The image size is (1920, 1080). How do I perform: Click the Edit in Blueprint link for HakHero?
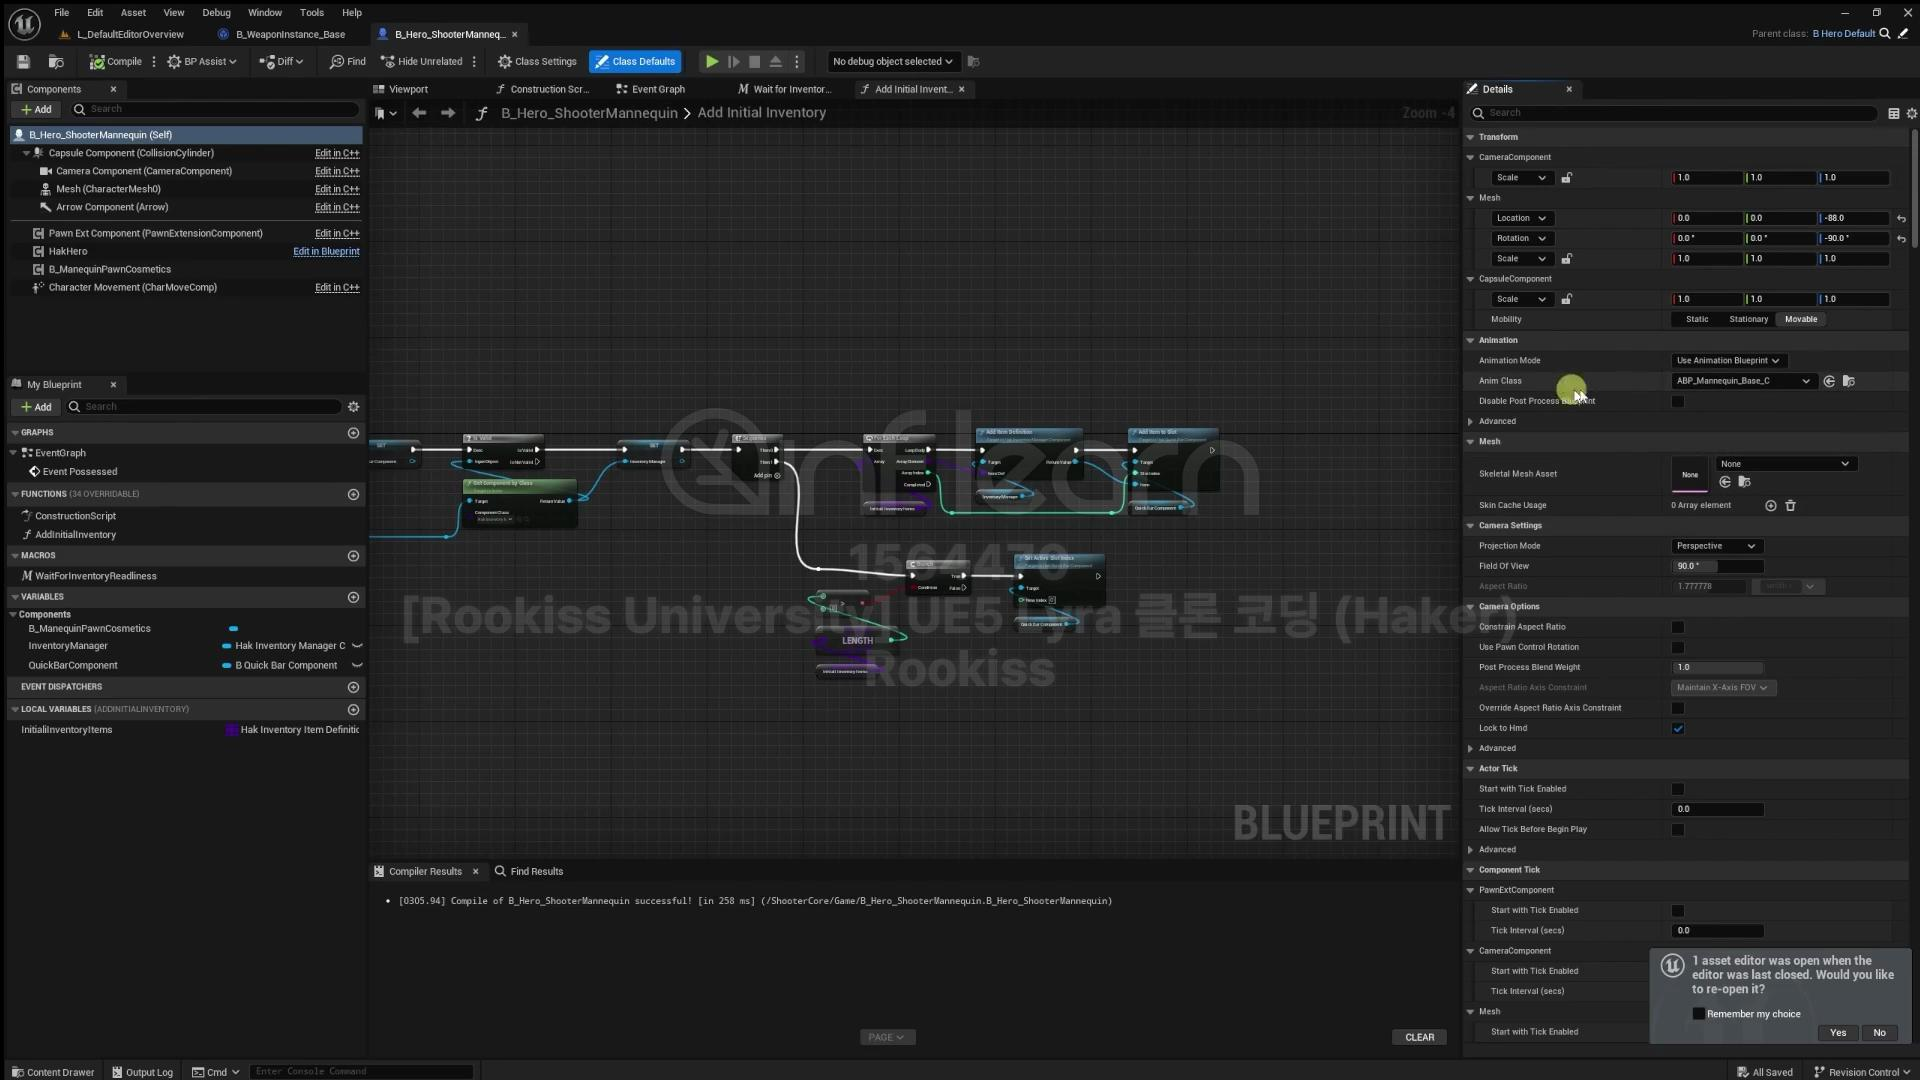(x=326, y=252)
